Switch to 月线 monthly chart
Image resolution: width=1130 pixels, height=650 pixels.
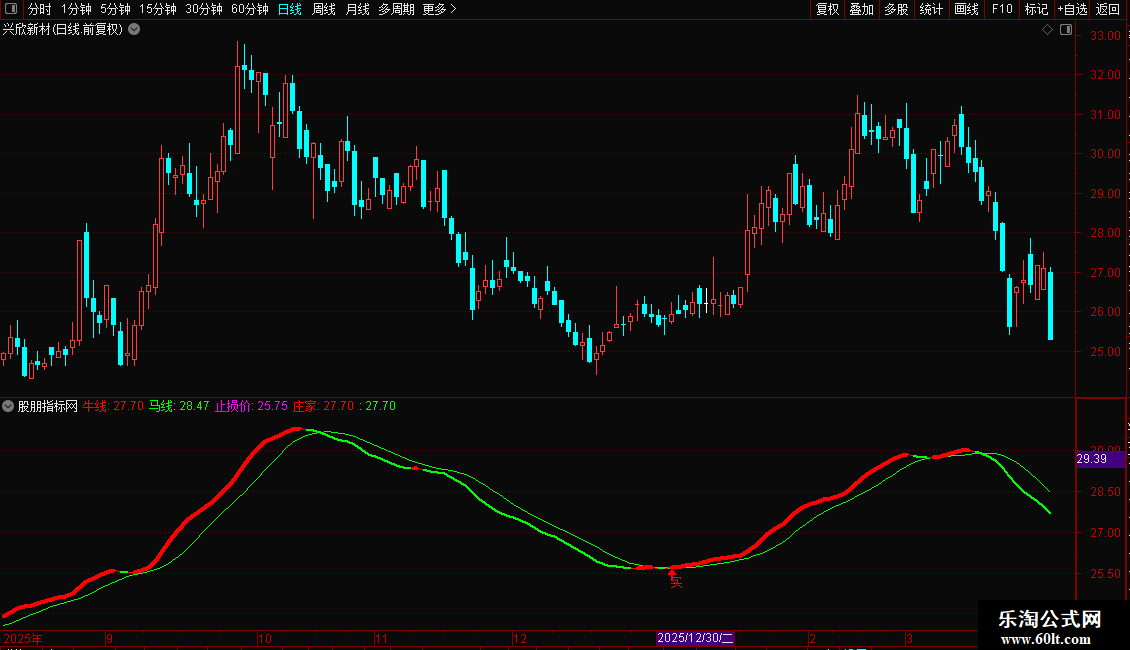tap(357, 9)
